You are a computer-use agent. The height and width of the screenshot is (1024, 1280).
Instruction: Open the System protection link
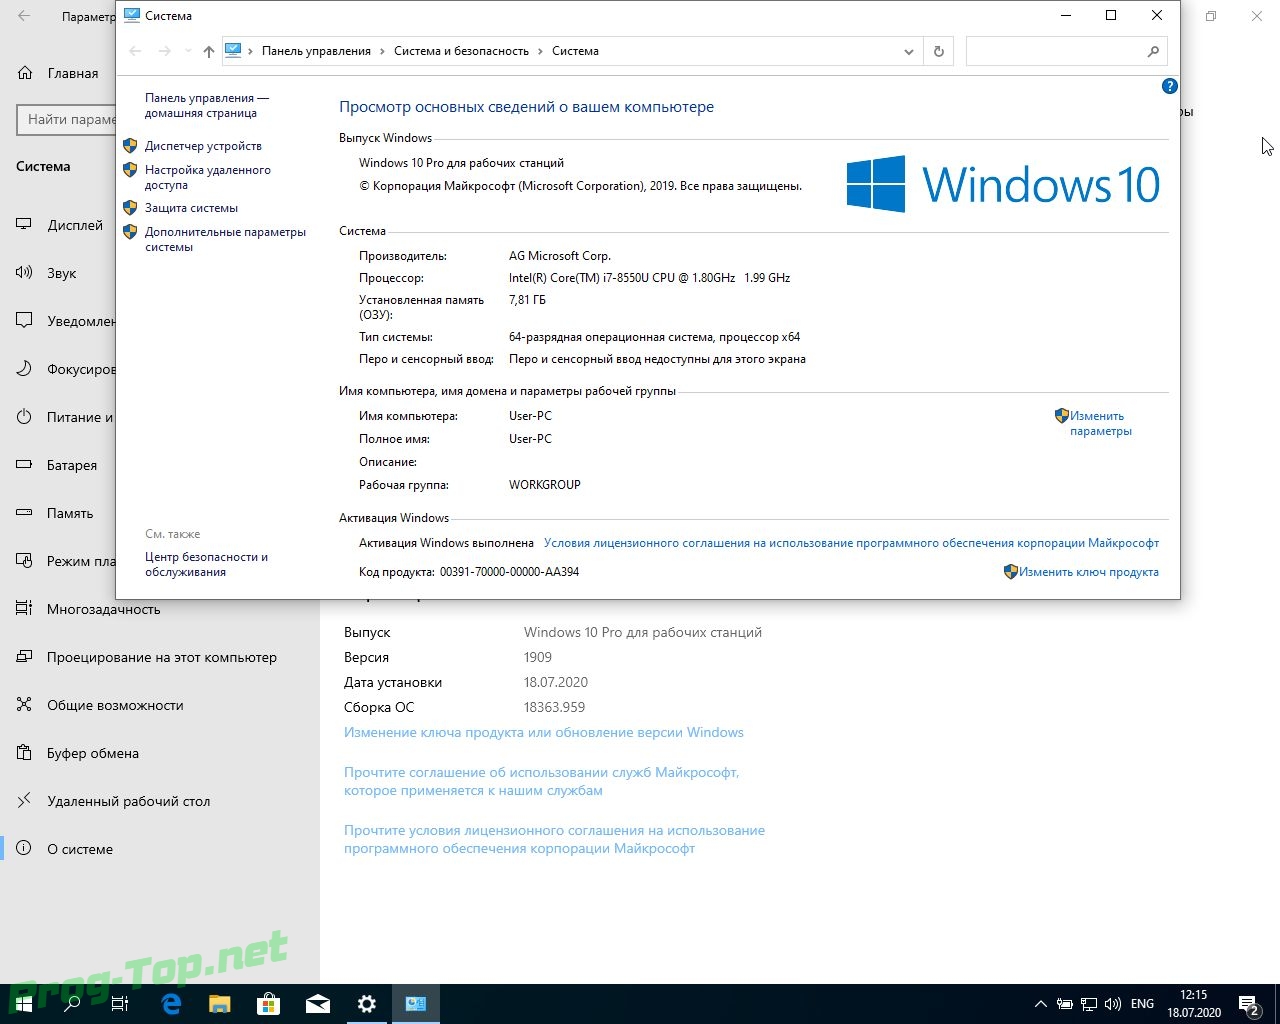pos(191,208)
